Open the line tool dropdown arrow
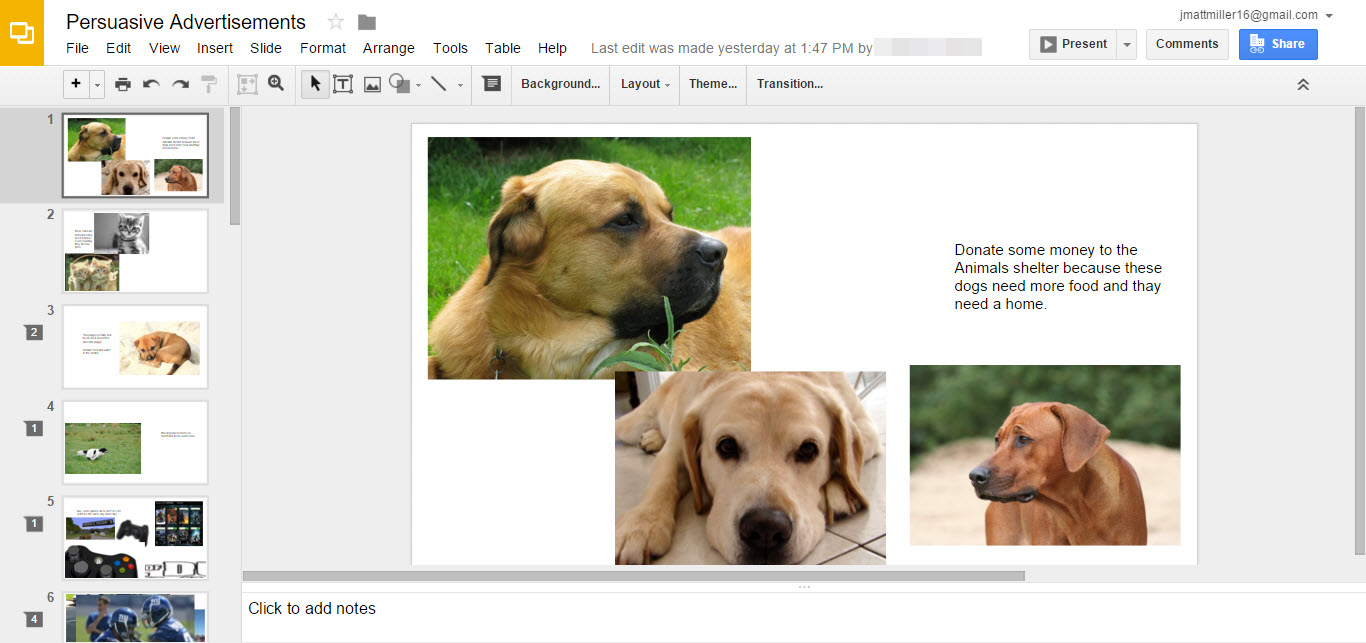The height and width of the screenshot is (643, 1366). pyautogui.click(x=460, y=85)
